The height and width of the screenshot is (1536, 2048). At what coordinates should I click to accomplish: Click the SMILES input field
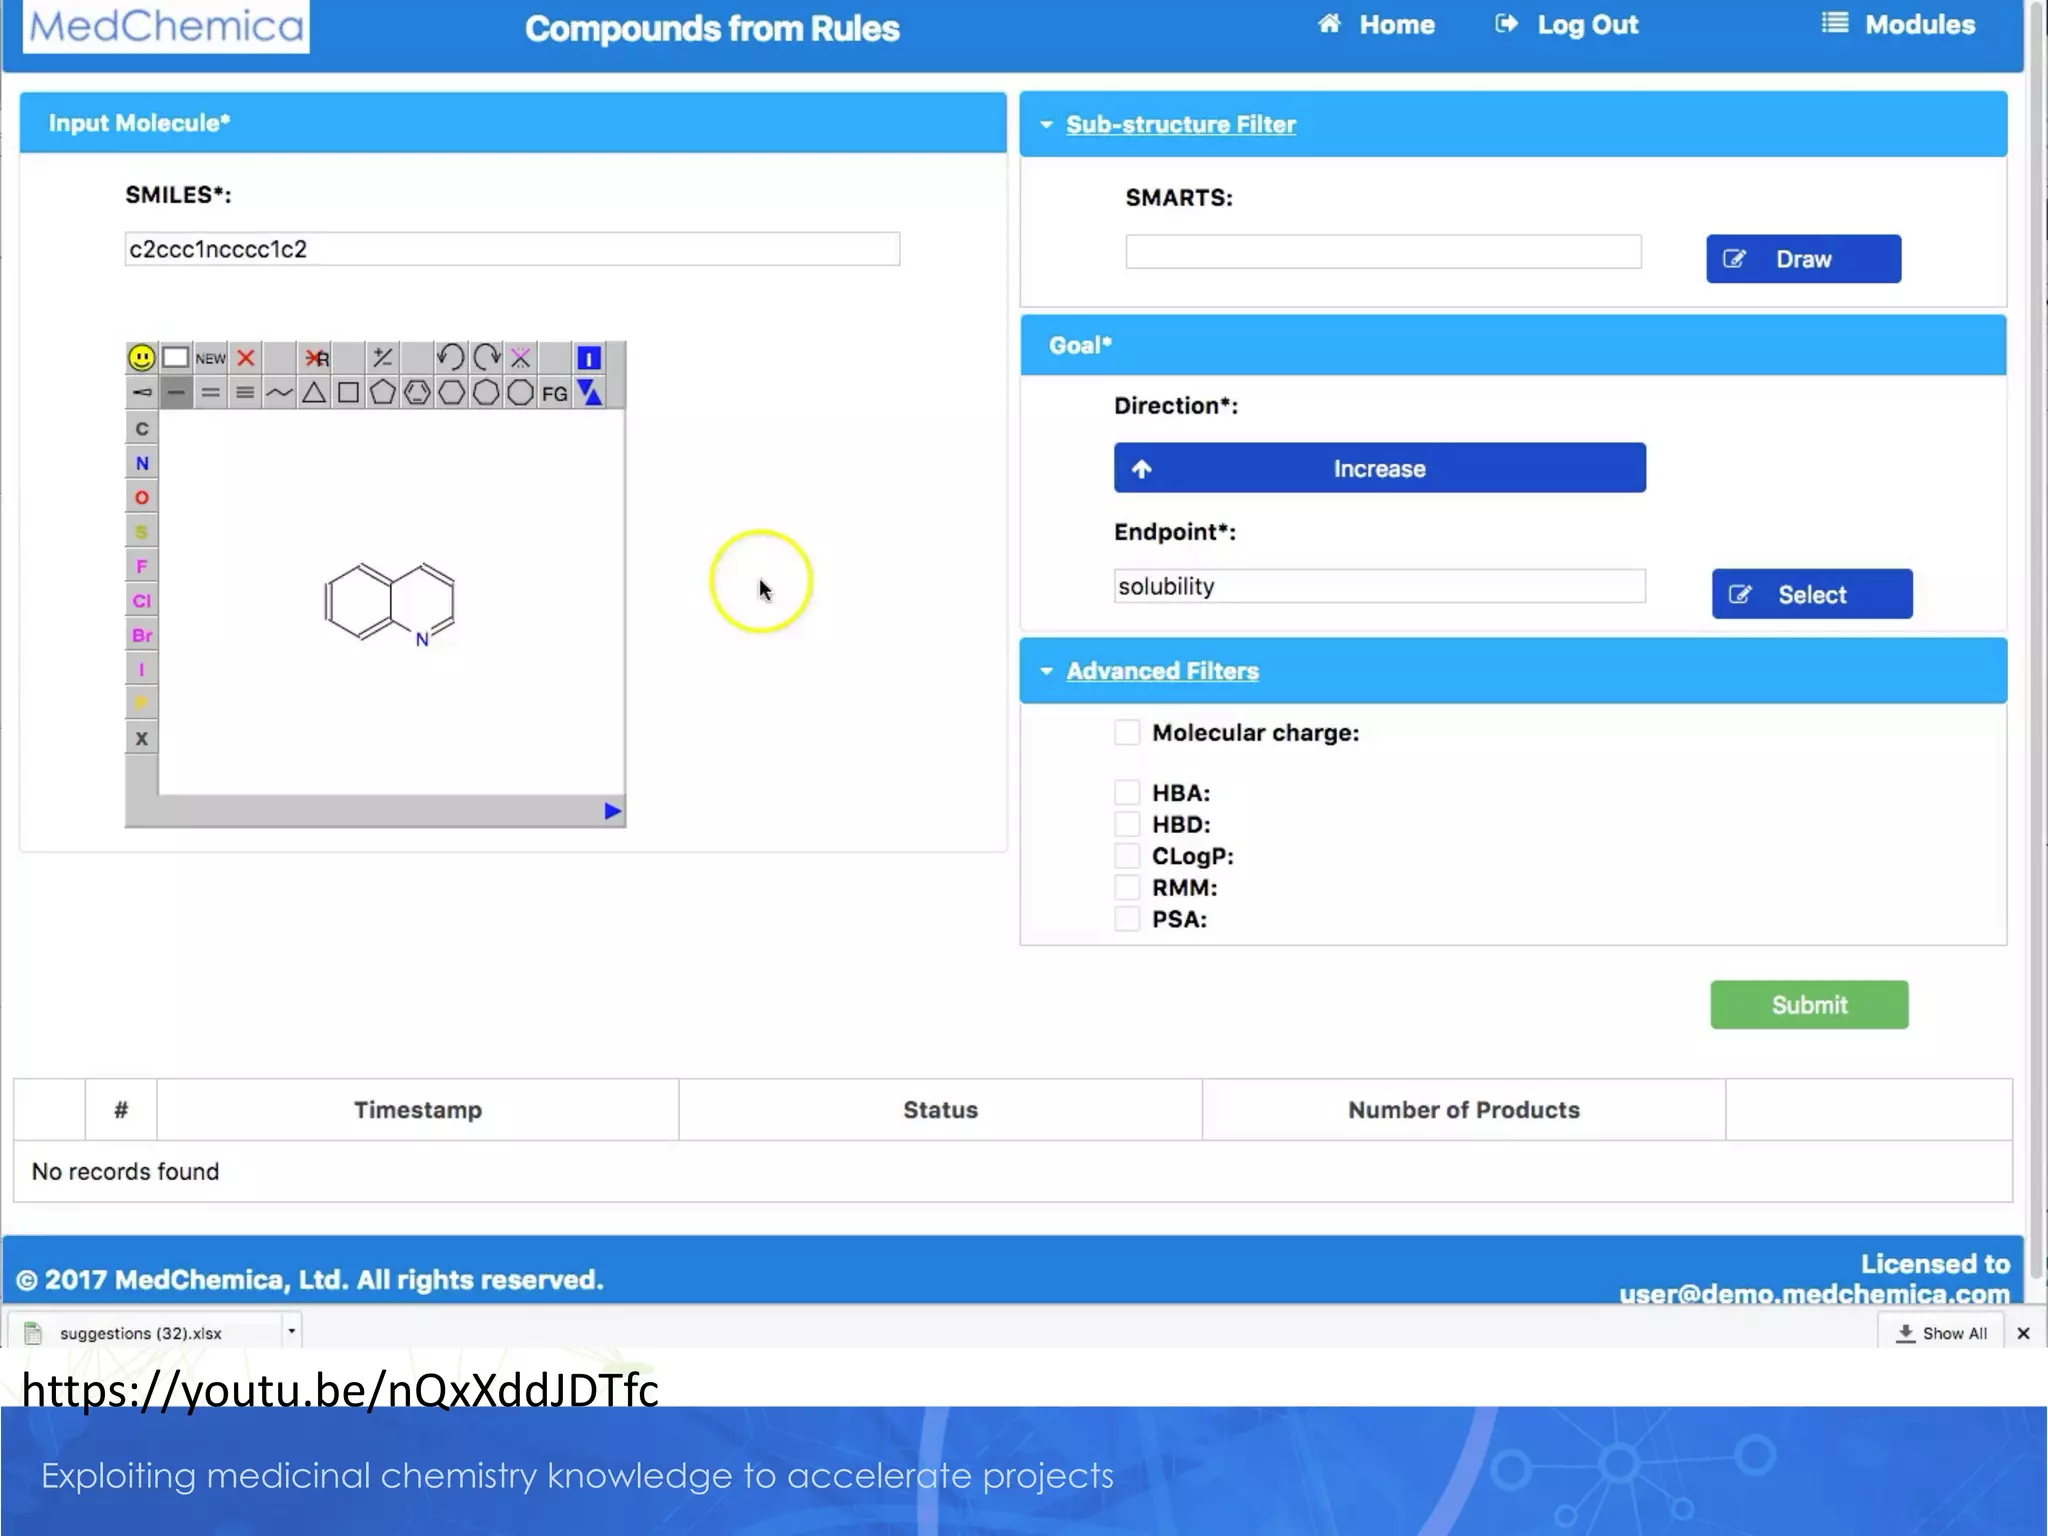512,249
